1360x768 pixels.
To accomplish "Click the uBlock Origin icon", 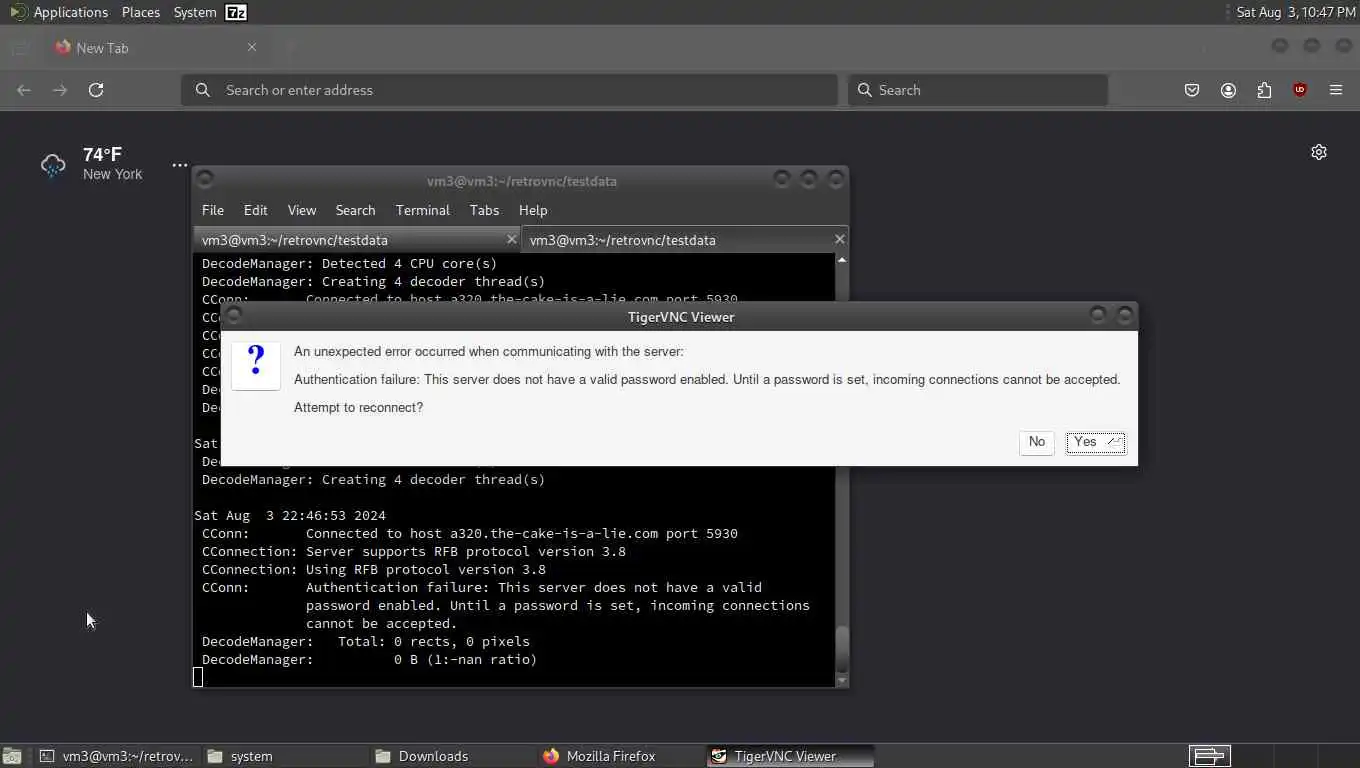I will 1300,90.
